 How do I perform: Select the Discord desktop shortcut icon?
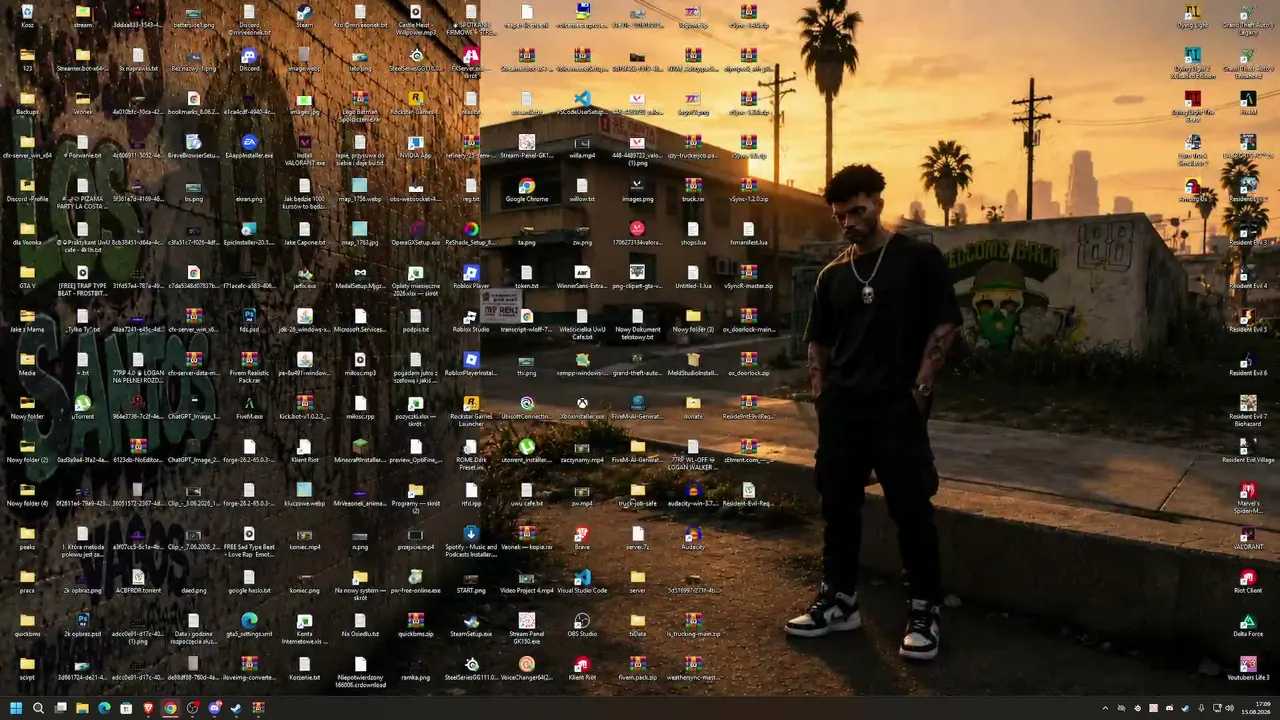[249, 60]
